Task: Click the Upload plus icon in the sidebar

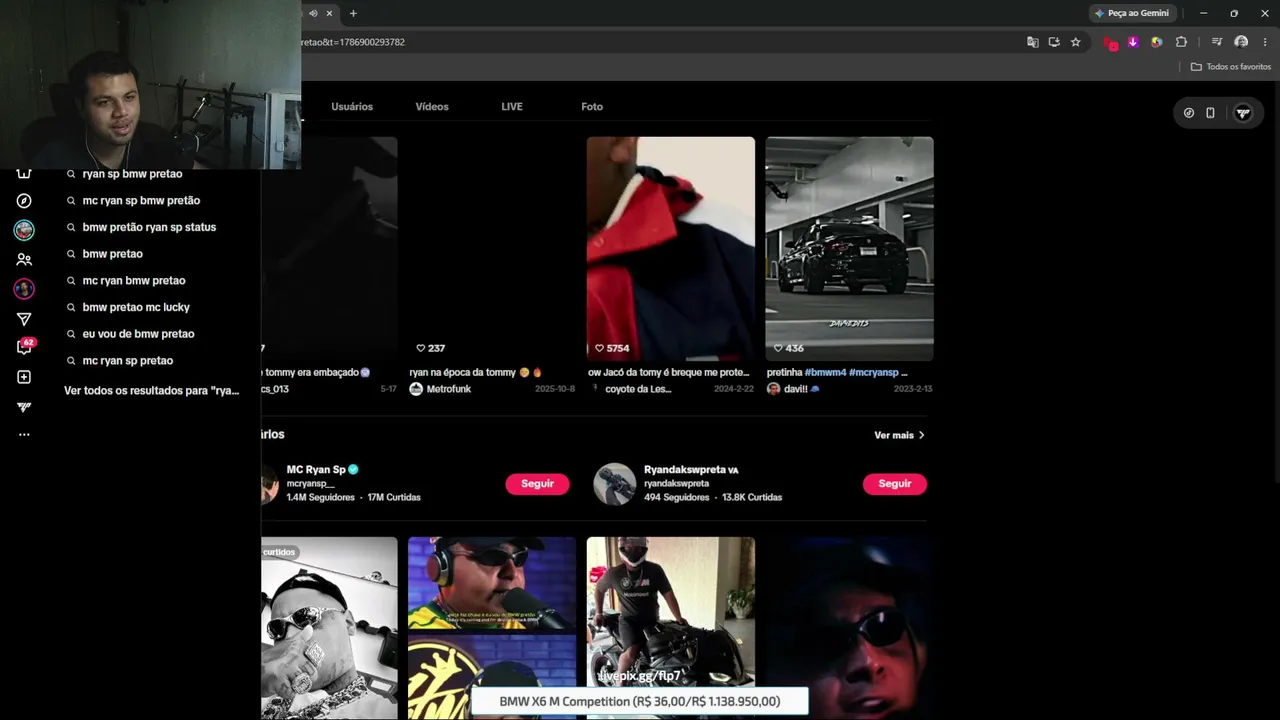Action: (24, 377)
